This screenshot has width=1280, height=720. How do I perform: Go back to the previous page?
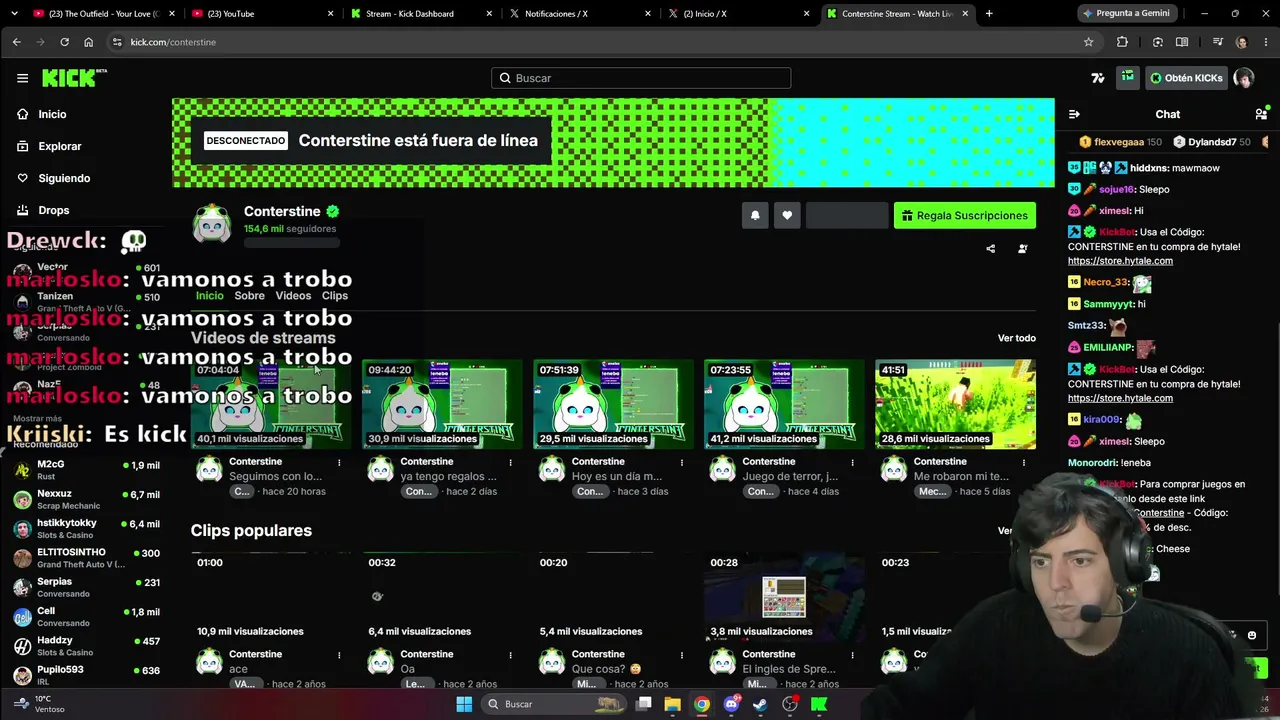(16, 42)
